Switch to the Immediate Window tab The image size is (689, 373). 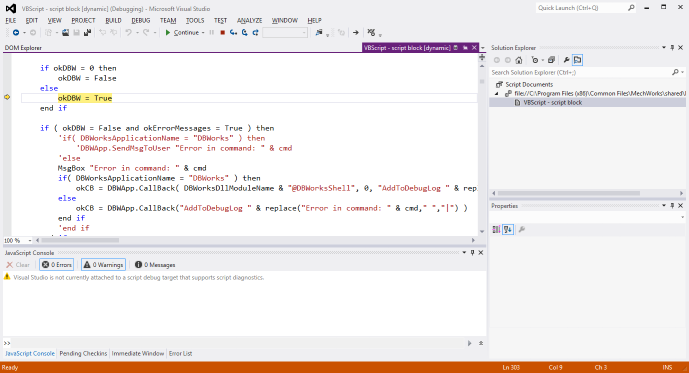coord(138,353)
